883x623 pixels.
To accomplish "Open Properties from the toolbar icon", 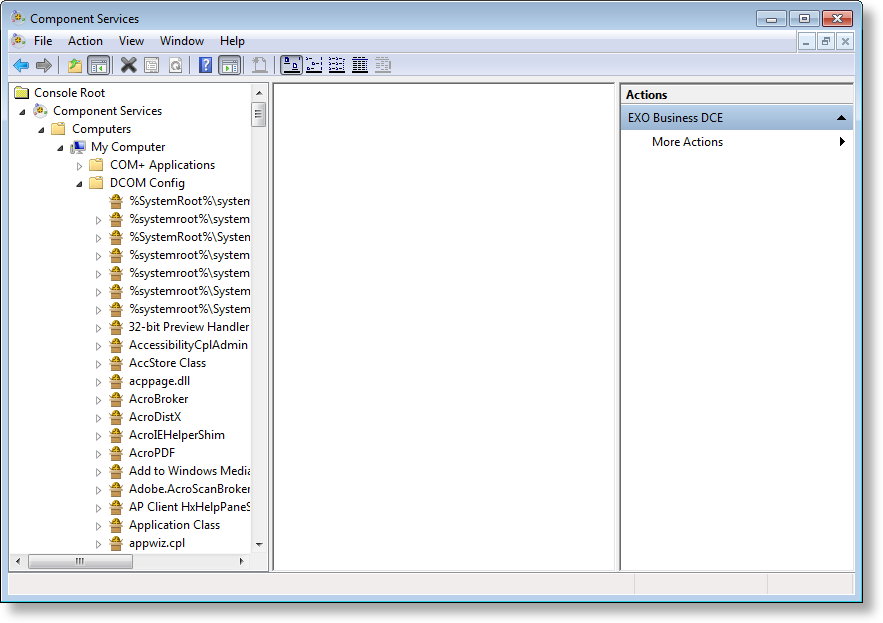I will click(x=152, y=65).
